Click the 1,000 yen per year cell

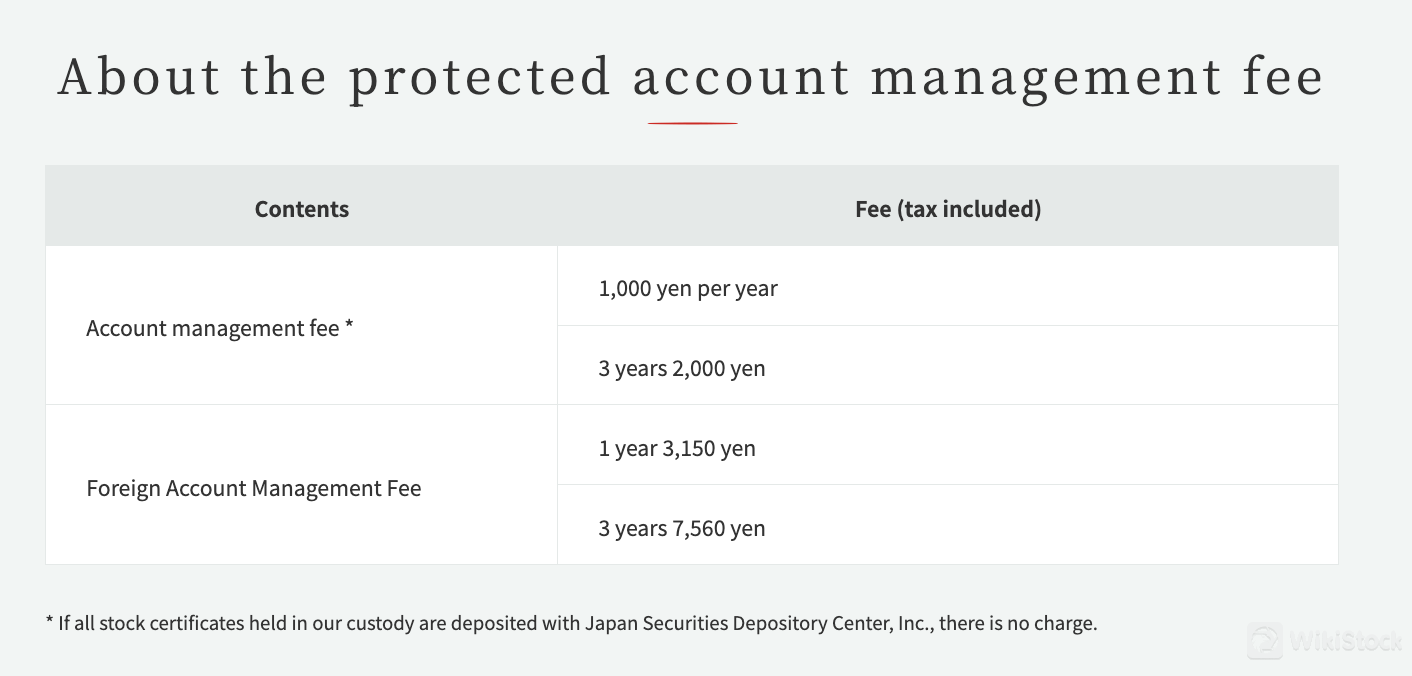[x=948, y=286]
